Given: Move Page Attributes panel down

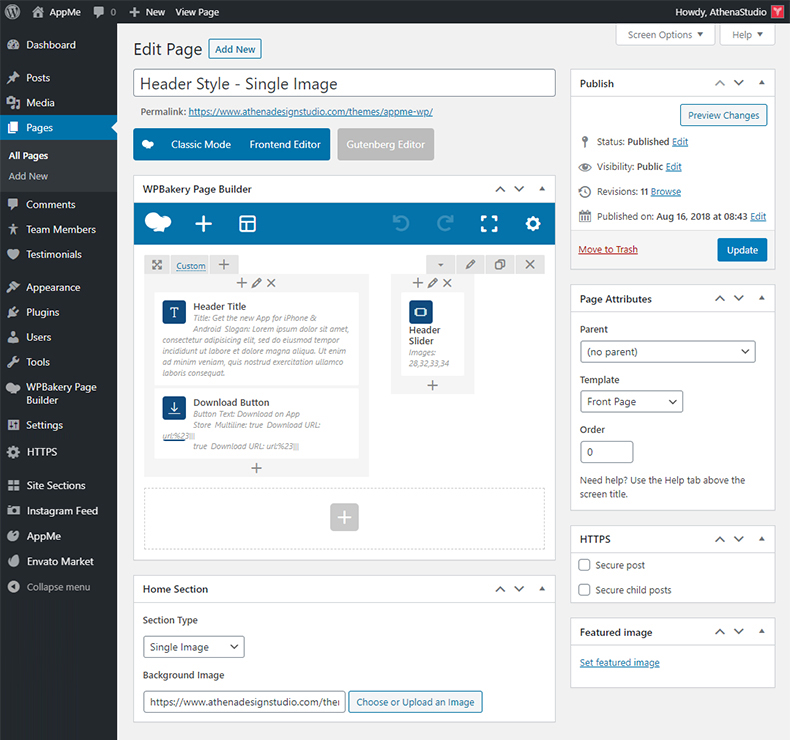Looking at the screenshot, I should [x=739, y=298].
